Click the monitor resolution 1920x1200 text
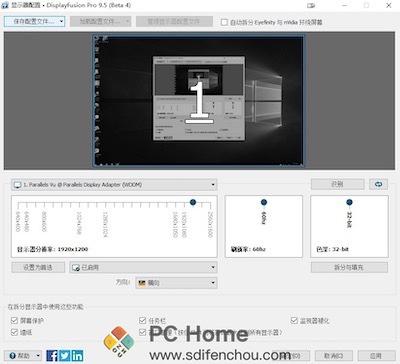The height and width of the screenshot is (364, 400). (x=53, y=249)
